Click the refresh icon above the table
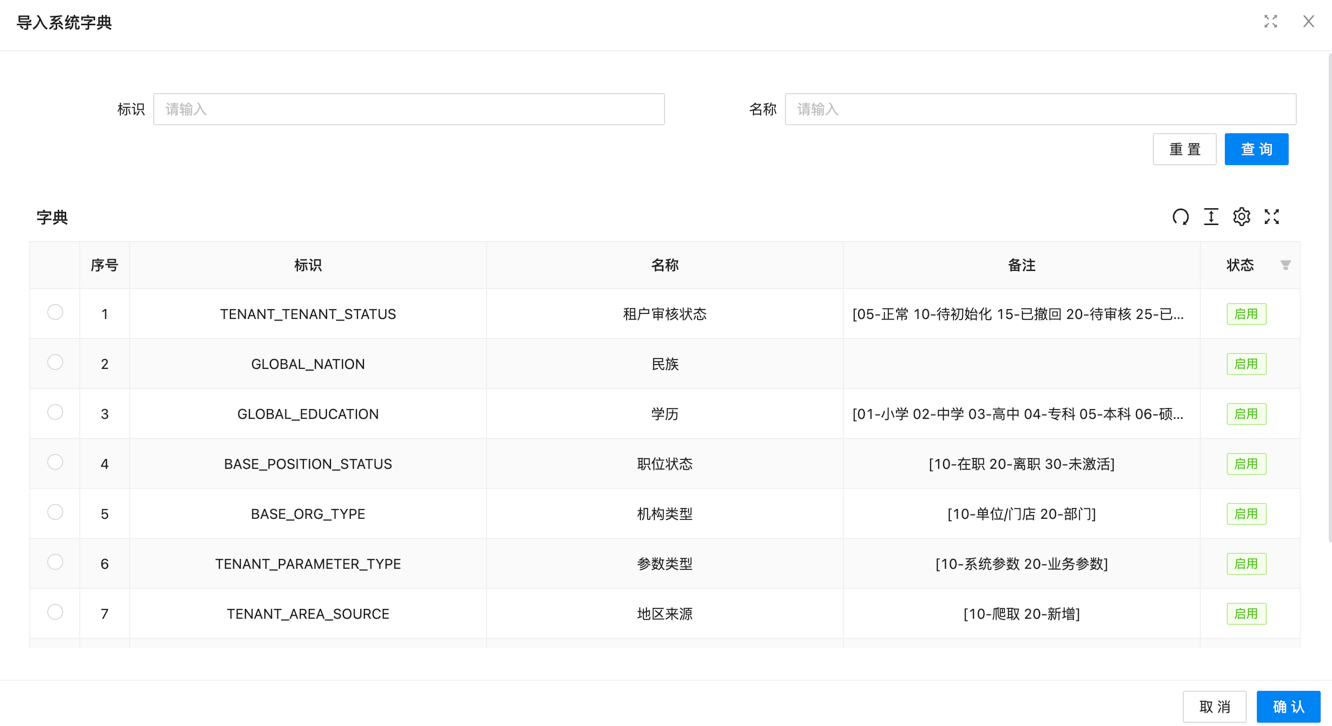Screen dimensions: 1332x726 click(x=1180, y=217)
